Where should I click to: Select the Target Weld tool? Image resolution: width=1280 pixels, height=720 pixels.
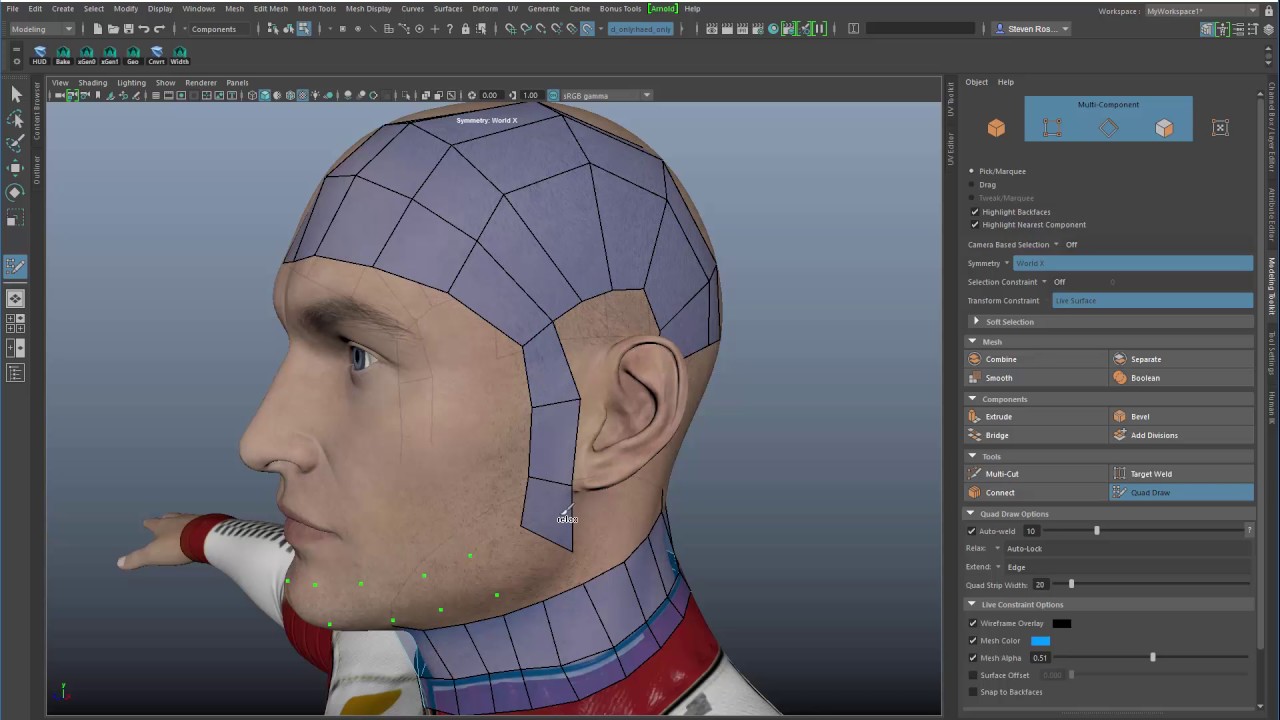(1150, 474)
